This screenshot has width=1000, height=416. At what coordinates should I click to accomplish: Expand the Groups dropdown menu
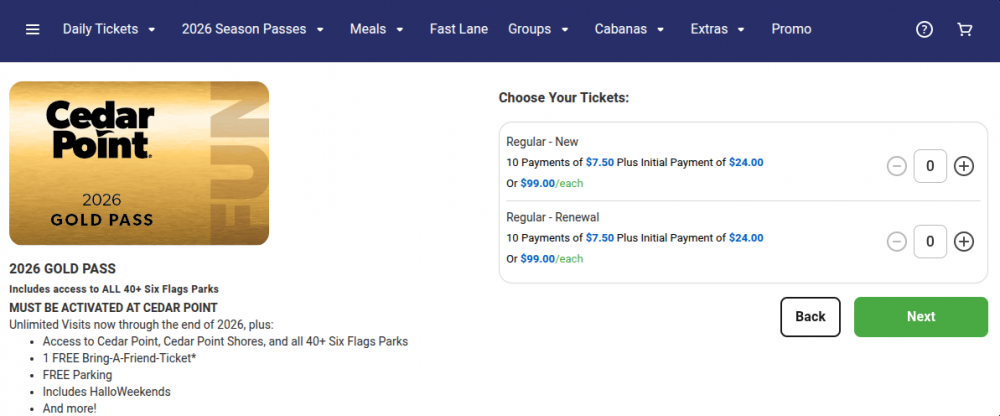click(x=538, y=29)
